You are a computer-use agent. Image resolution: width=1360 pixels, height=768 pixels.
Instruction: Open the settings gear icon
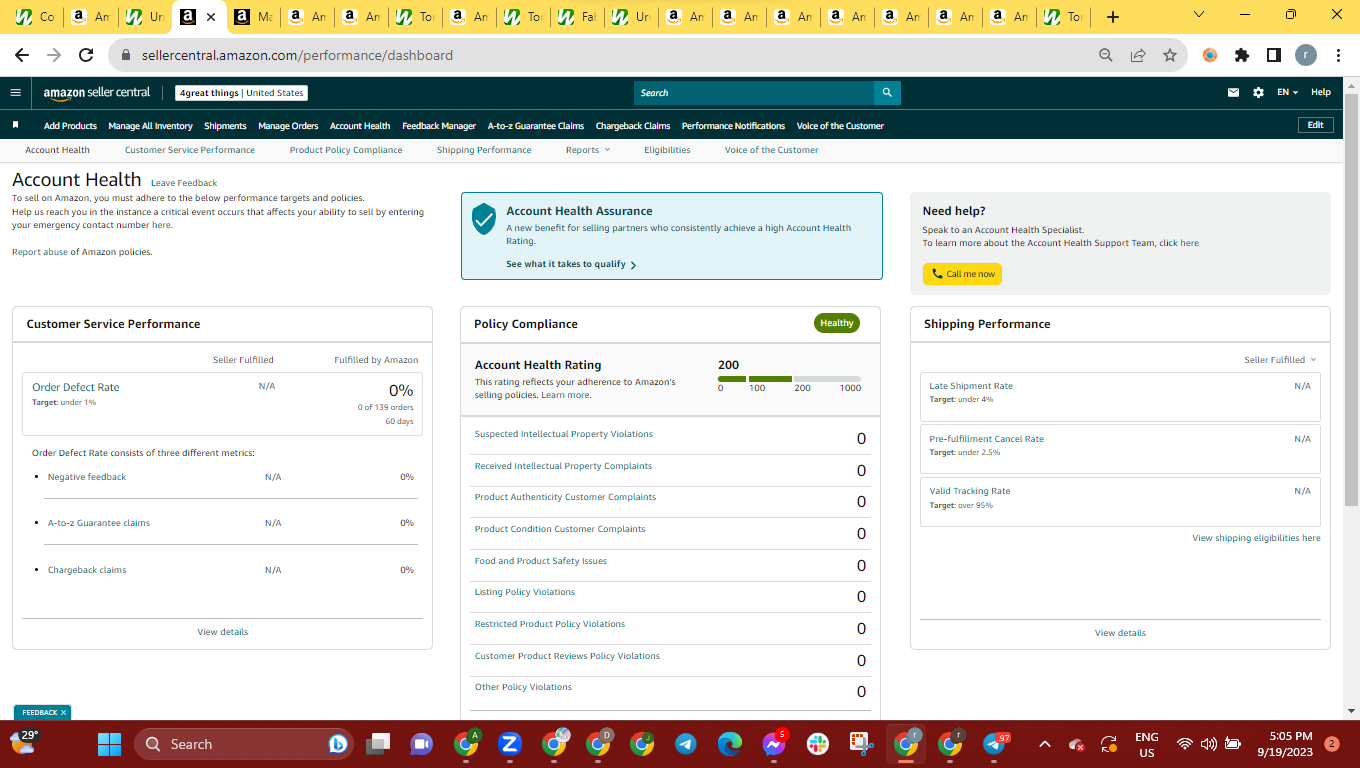coord(1258,93)
